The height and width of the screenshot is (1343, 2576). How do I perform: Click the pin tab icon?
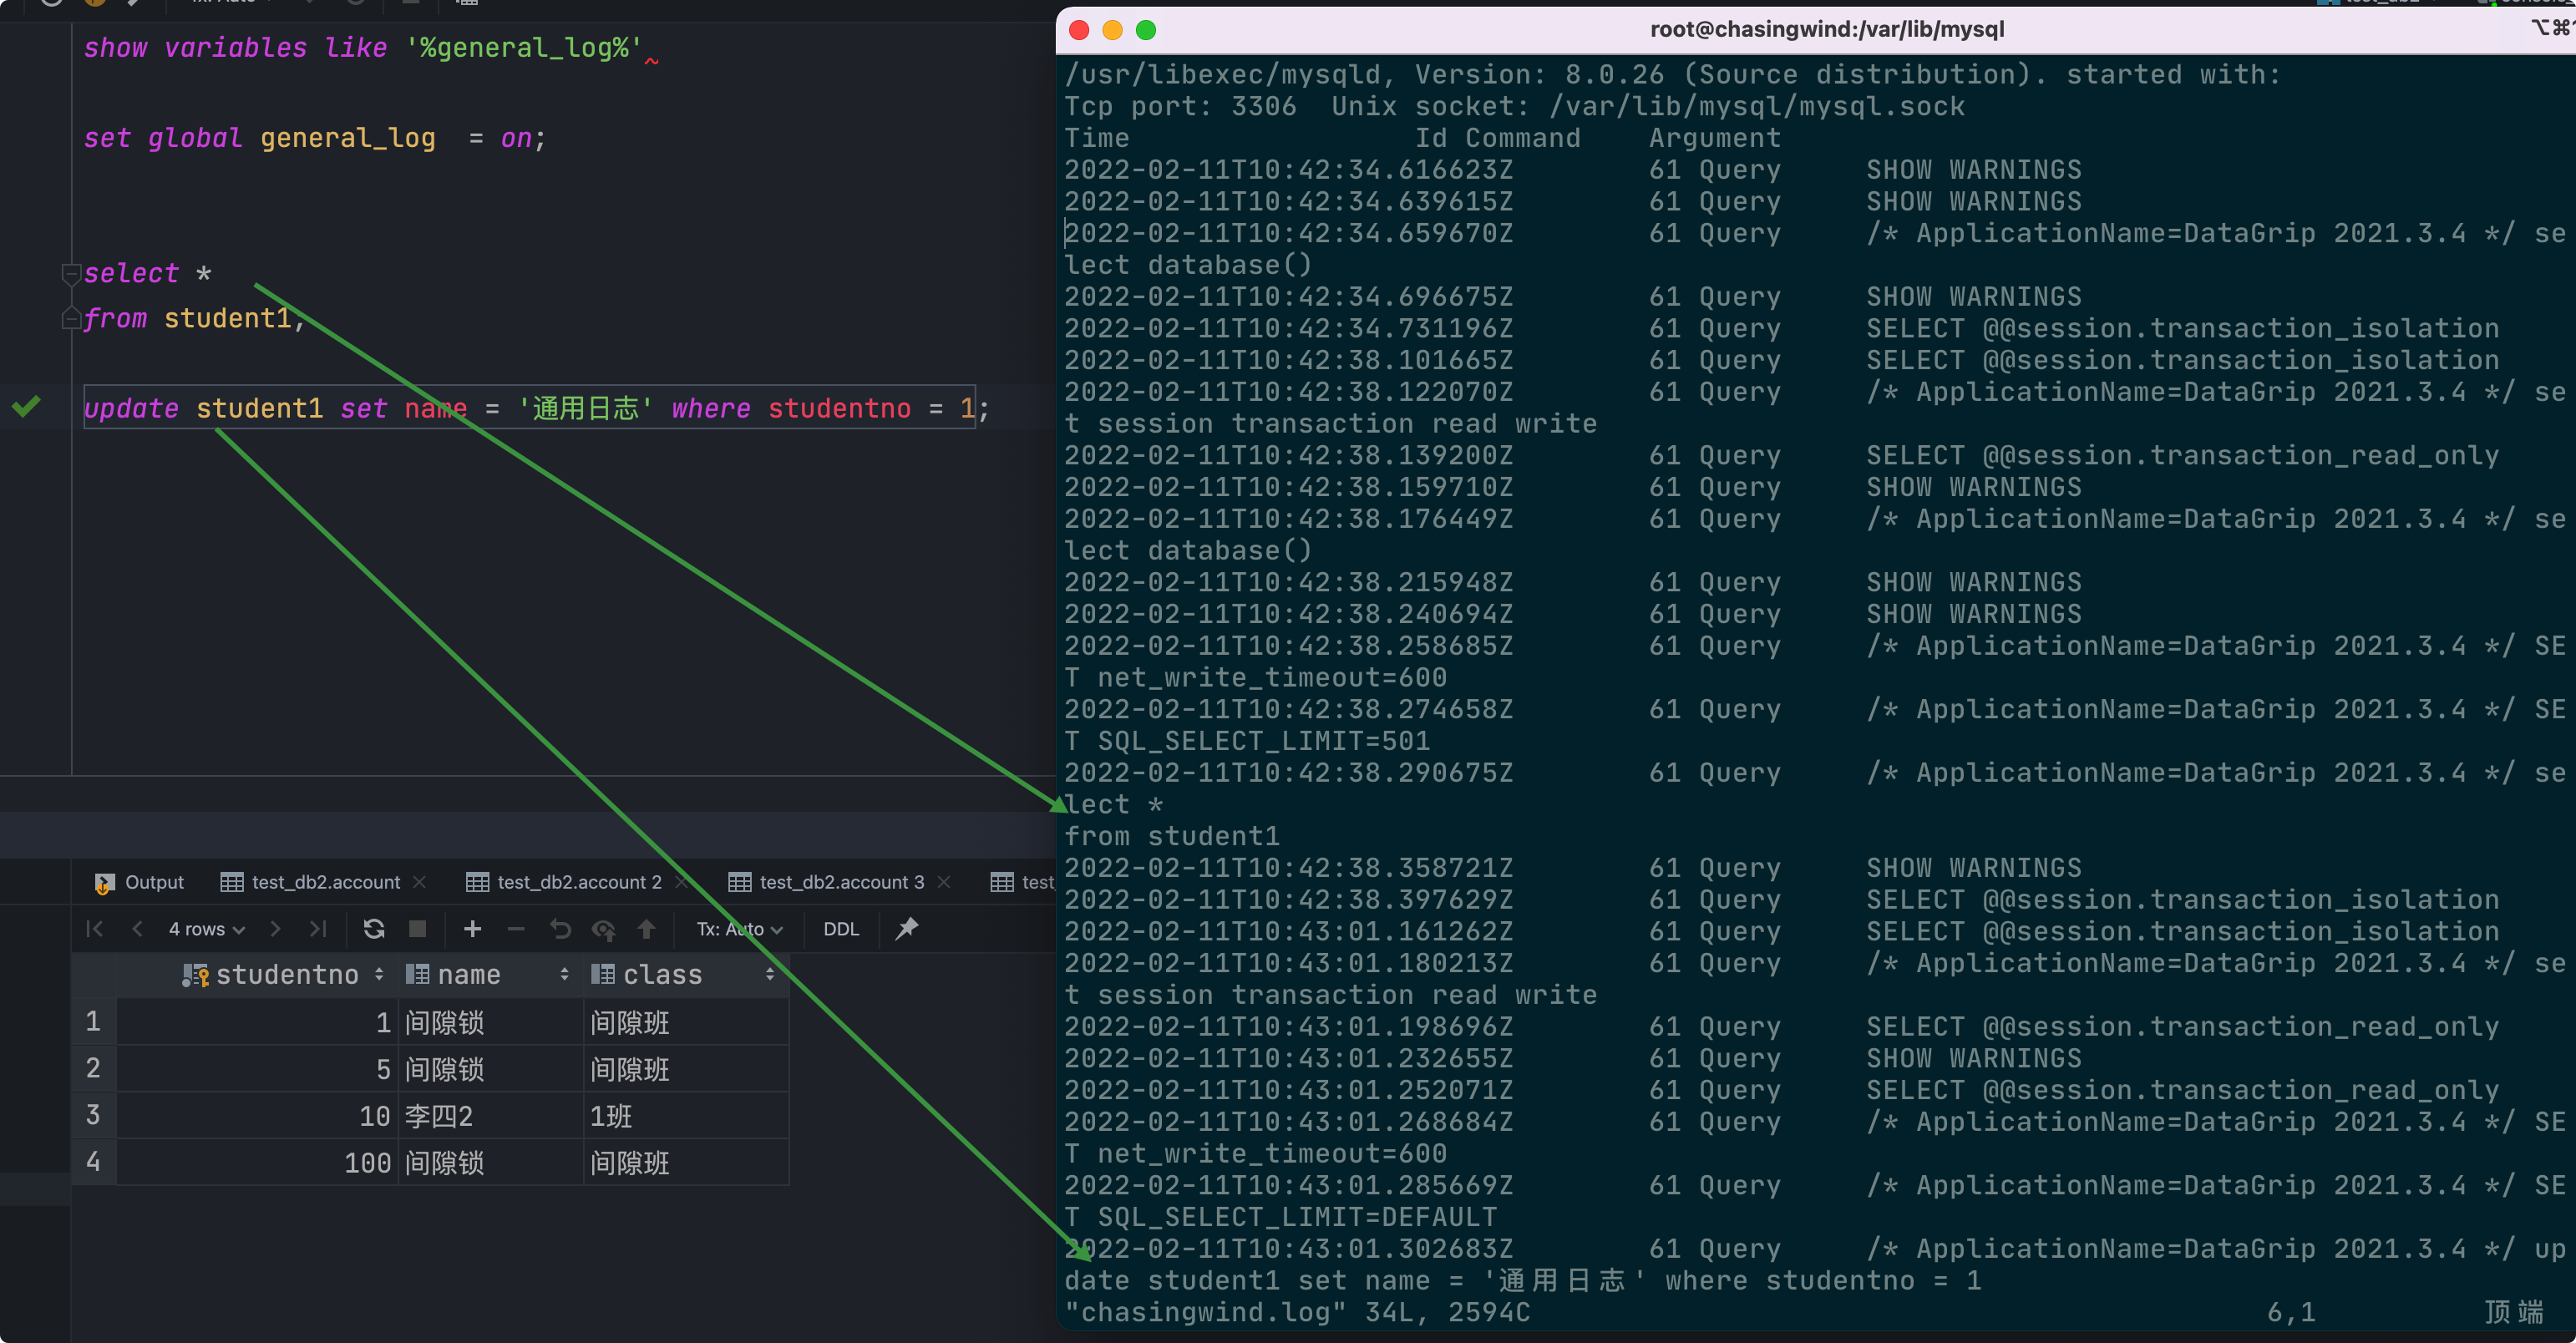(907, 929)
